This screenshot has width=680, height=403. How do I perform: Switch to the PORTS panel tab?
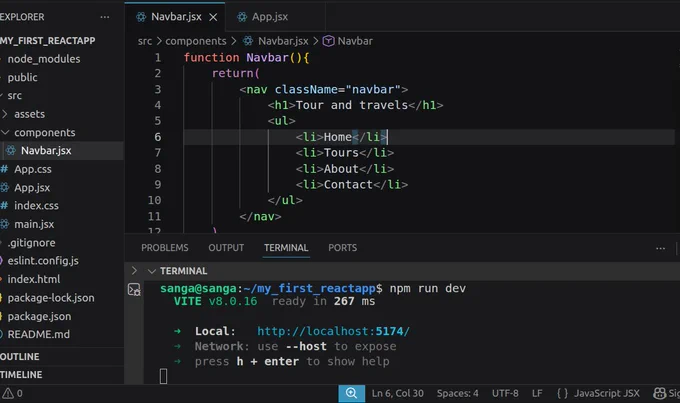pyautogui.click(x=342, y=248)
